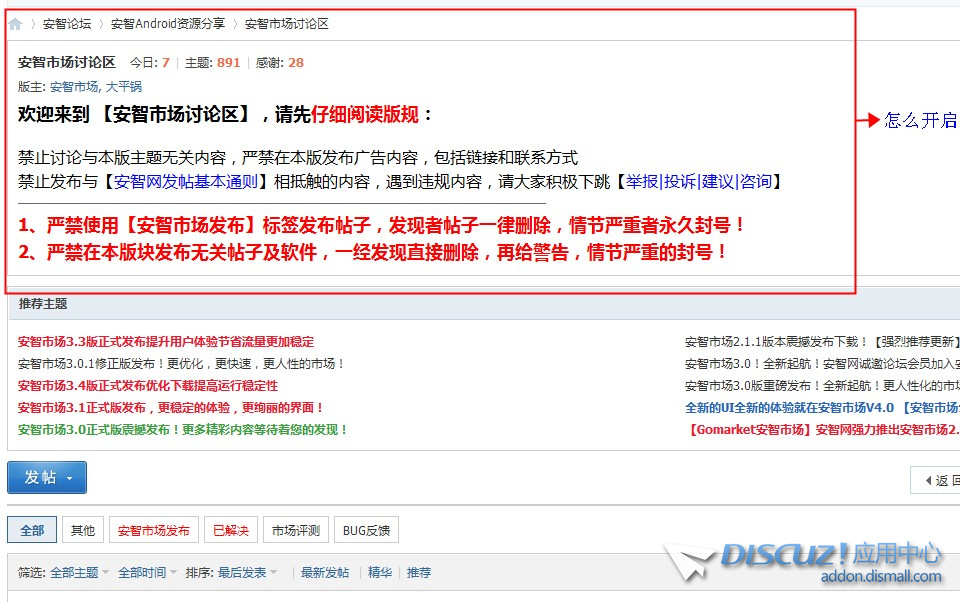Select the 已解决 category tab
The image size is (960, 602).
[x=230, y=530]
